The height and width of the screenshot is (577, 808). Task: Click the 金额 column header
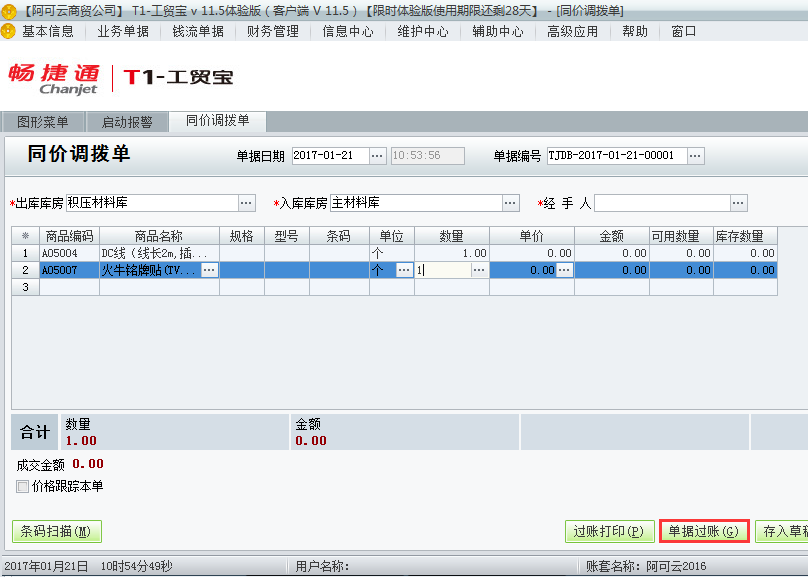[x=612, y=236]
